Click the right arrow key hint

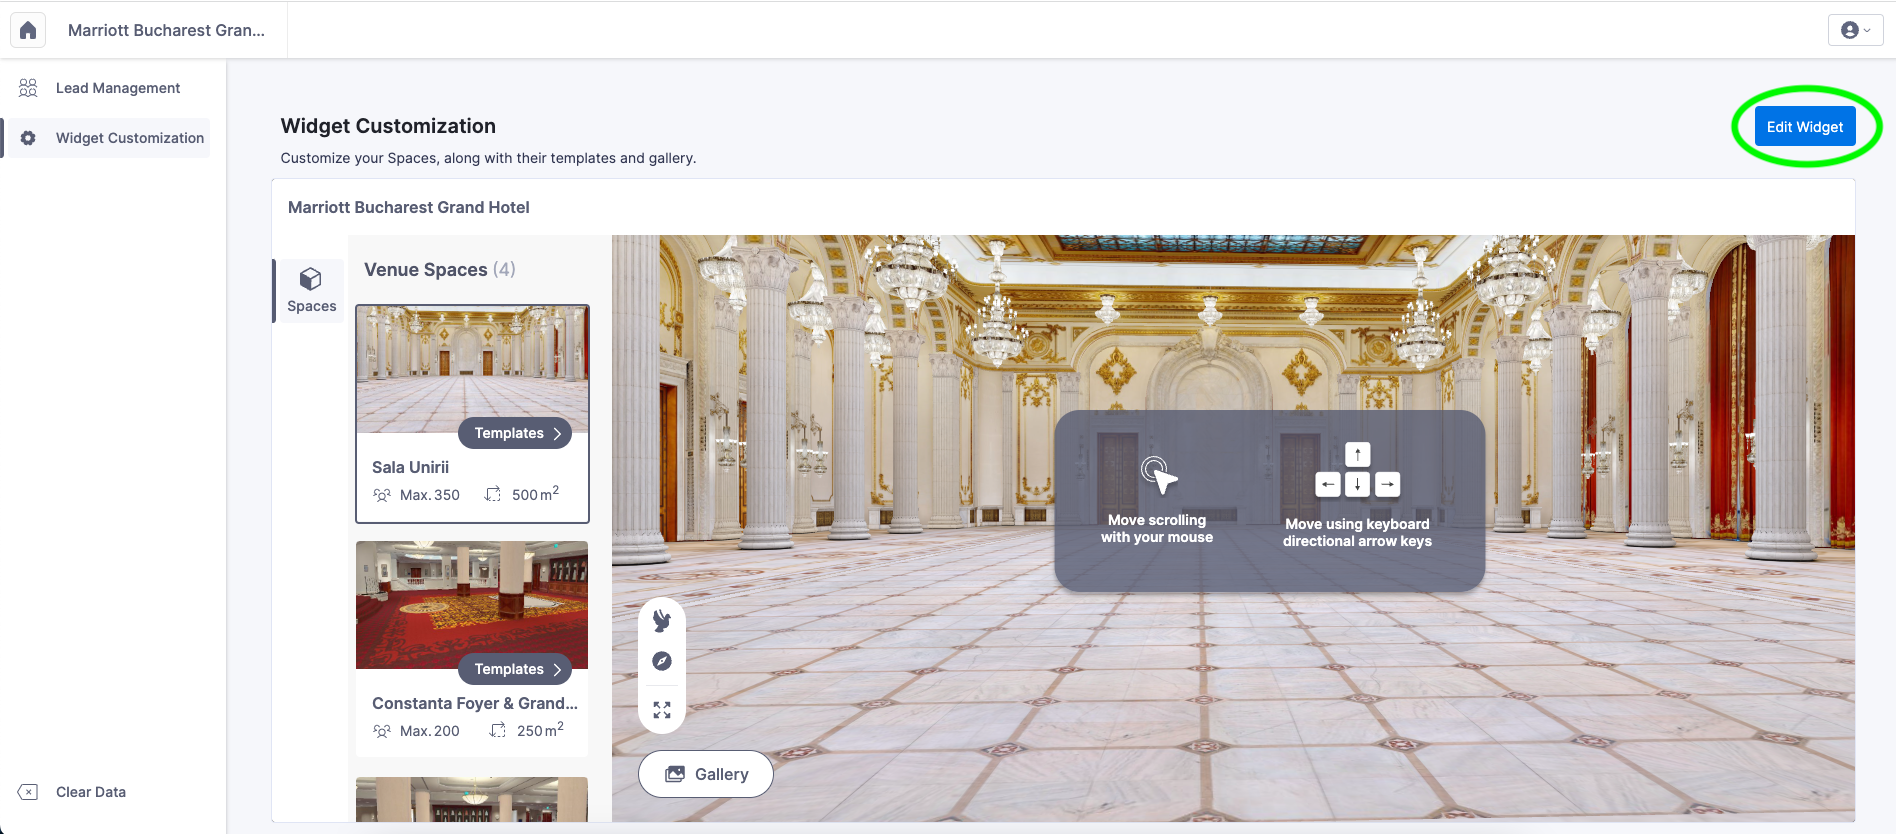(x=1387, y=484)
